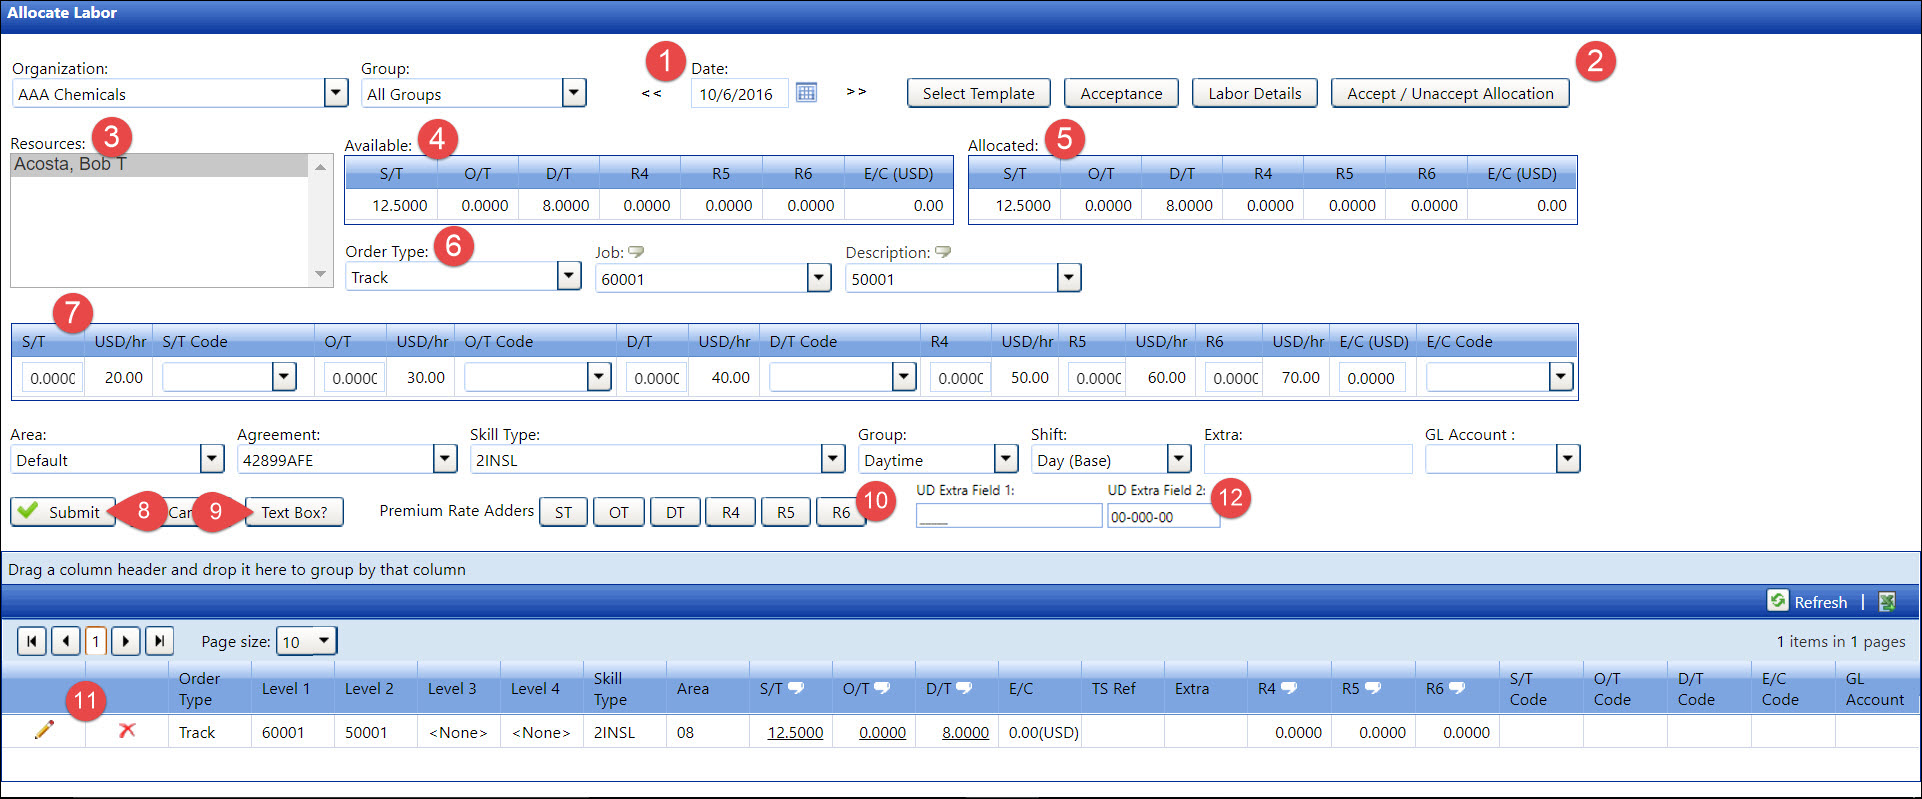Open the Date calendar picker icon
The image size is (1922, 799).
tap(806, 93)
